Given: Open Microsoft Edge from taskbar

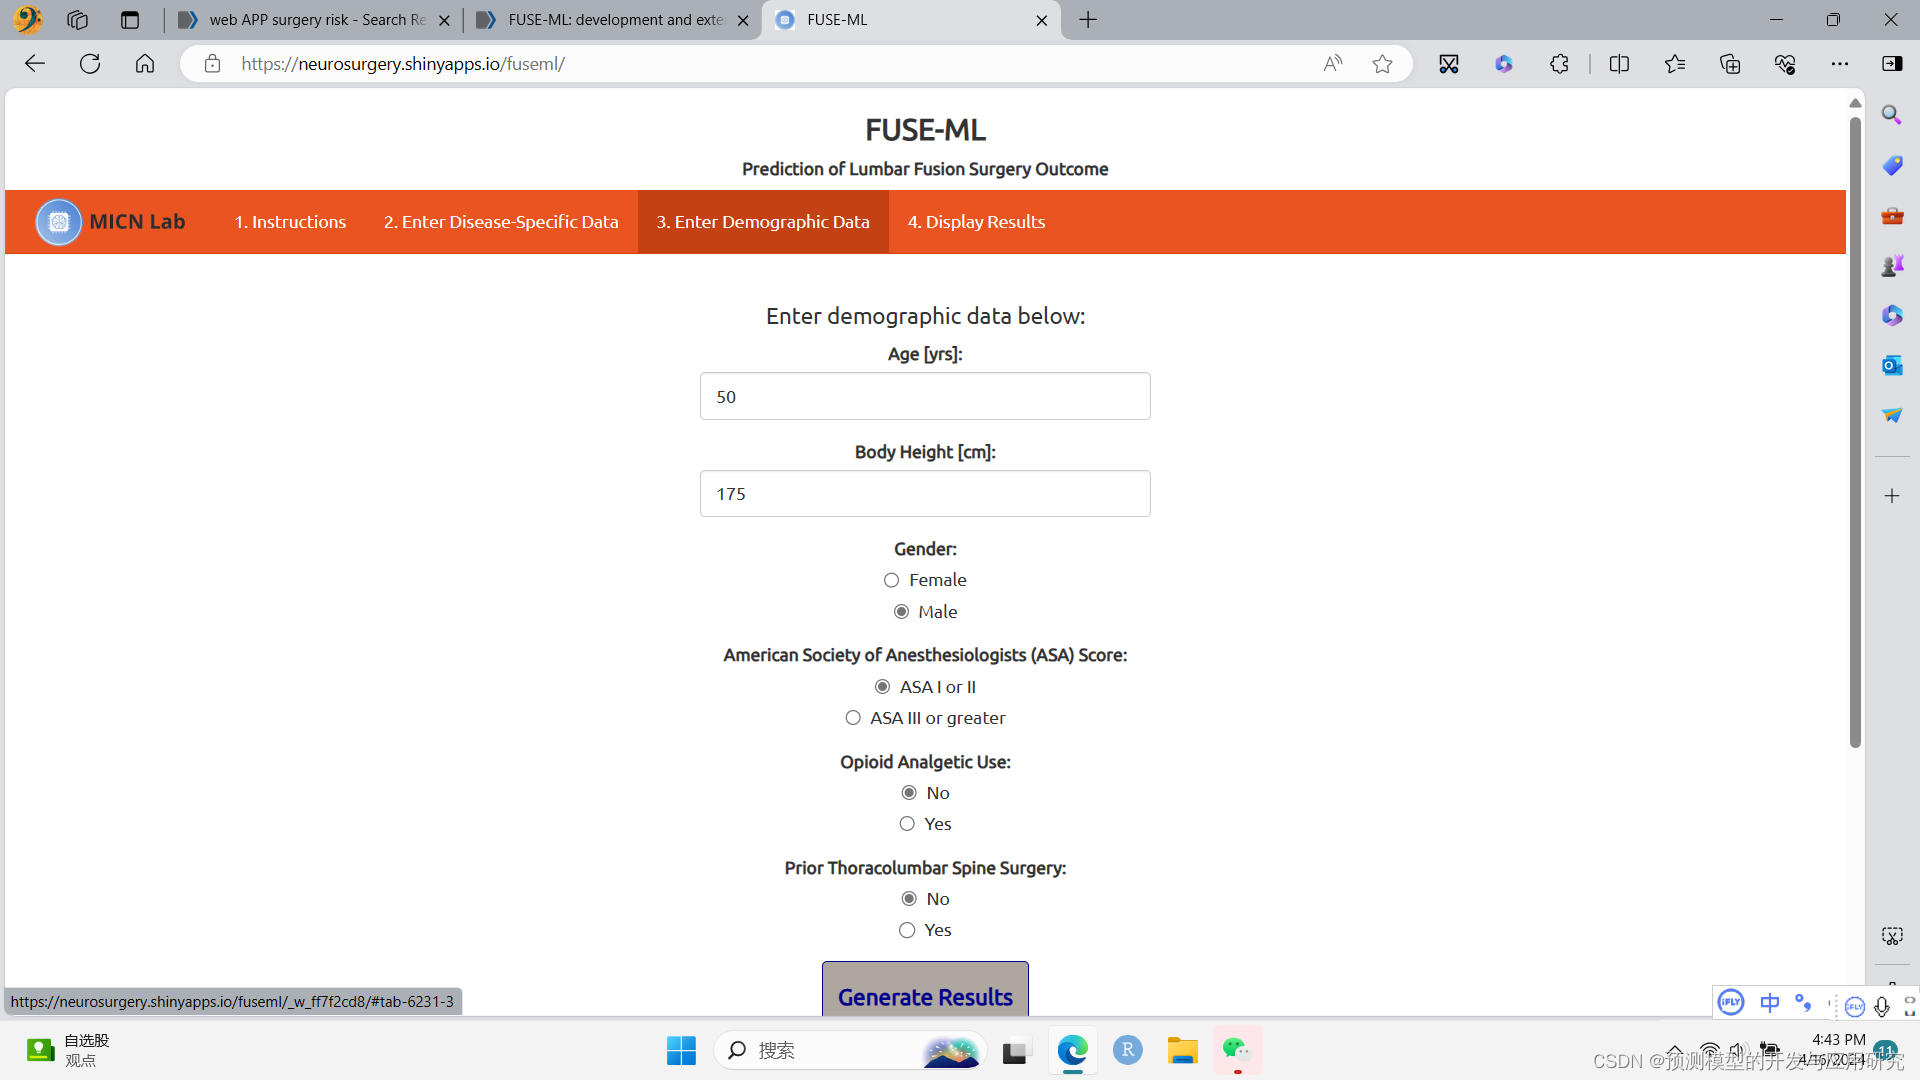Looking at the screenshot, I should 1072,1050.
